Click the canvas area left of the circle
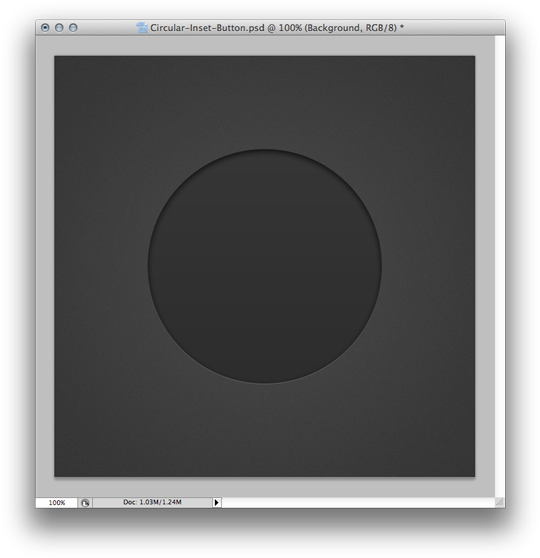The height and width of the screenshot is (558, 540). (x=101, y=266)
